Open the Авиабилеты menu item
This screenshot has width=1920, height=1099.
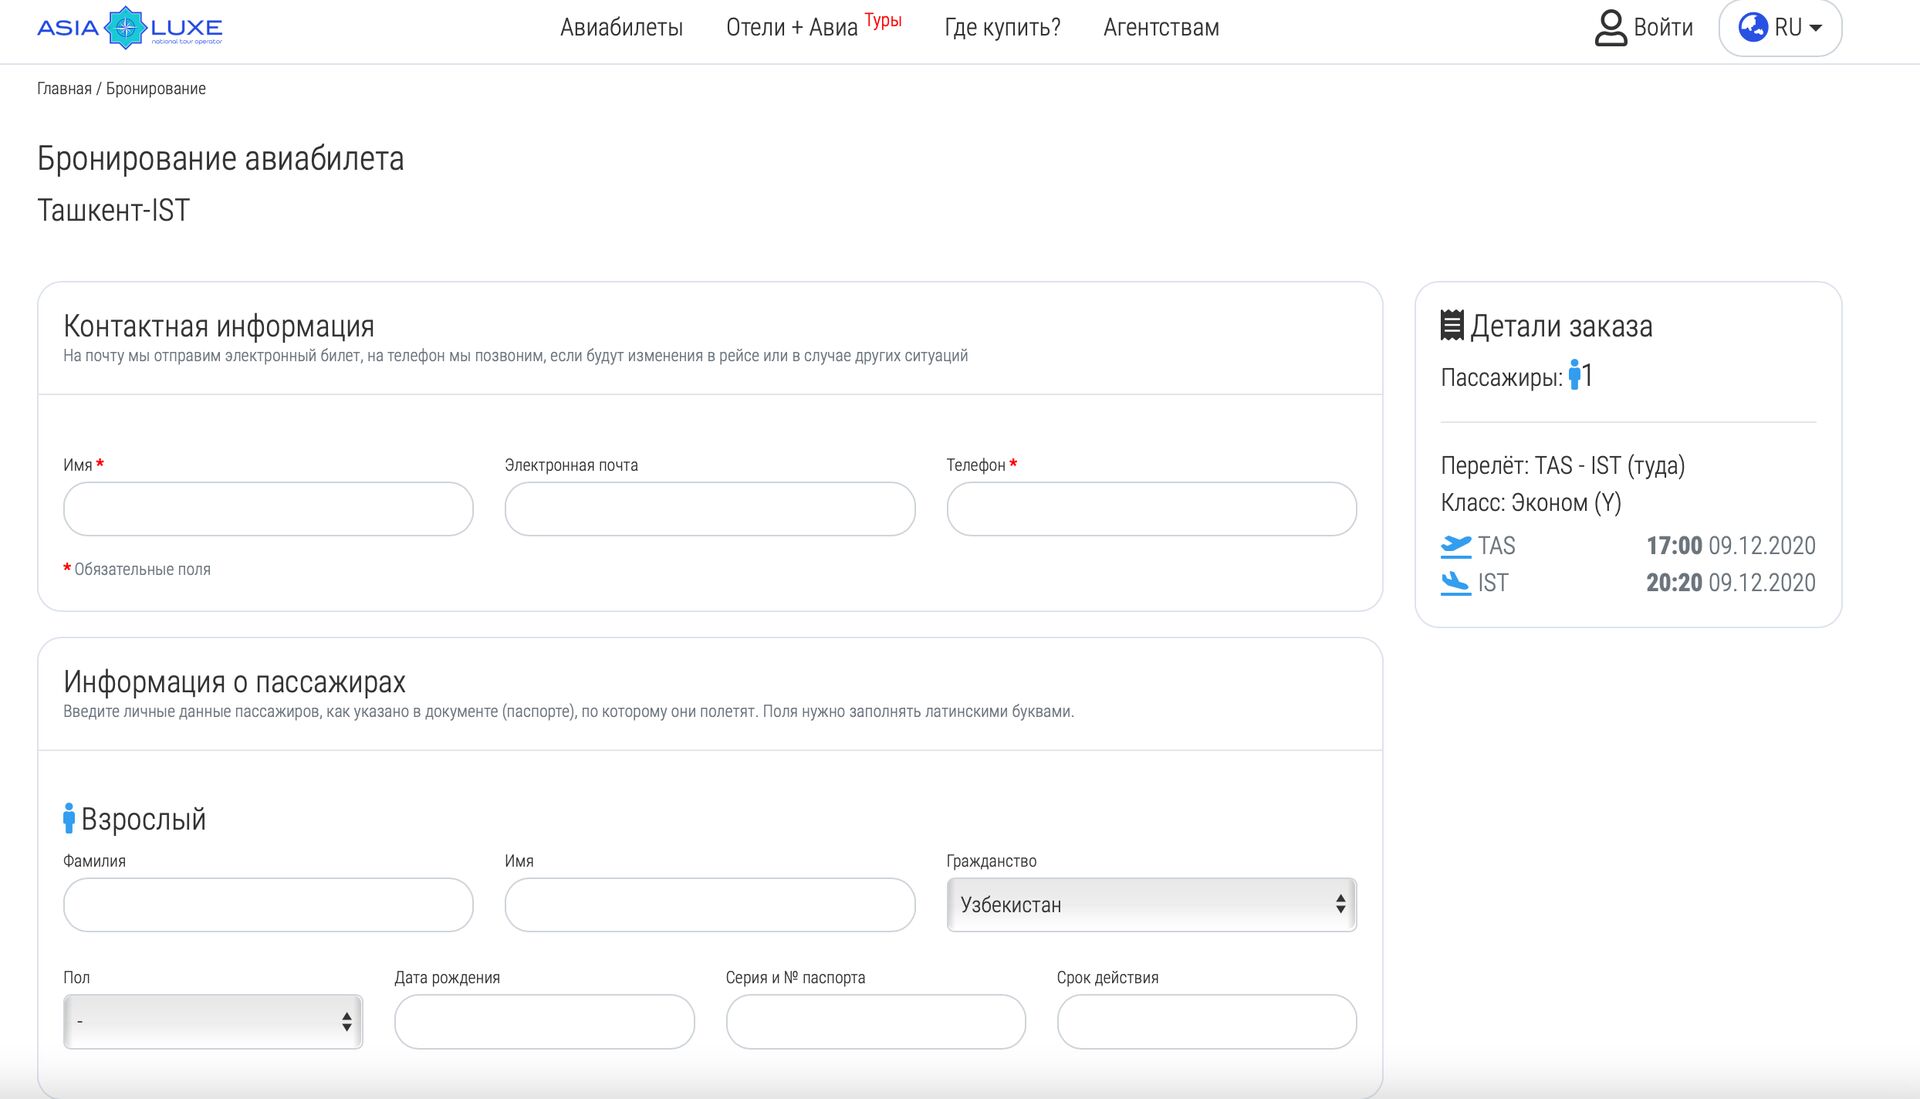pyautogui.click(x=621, y=28)
